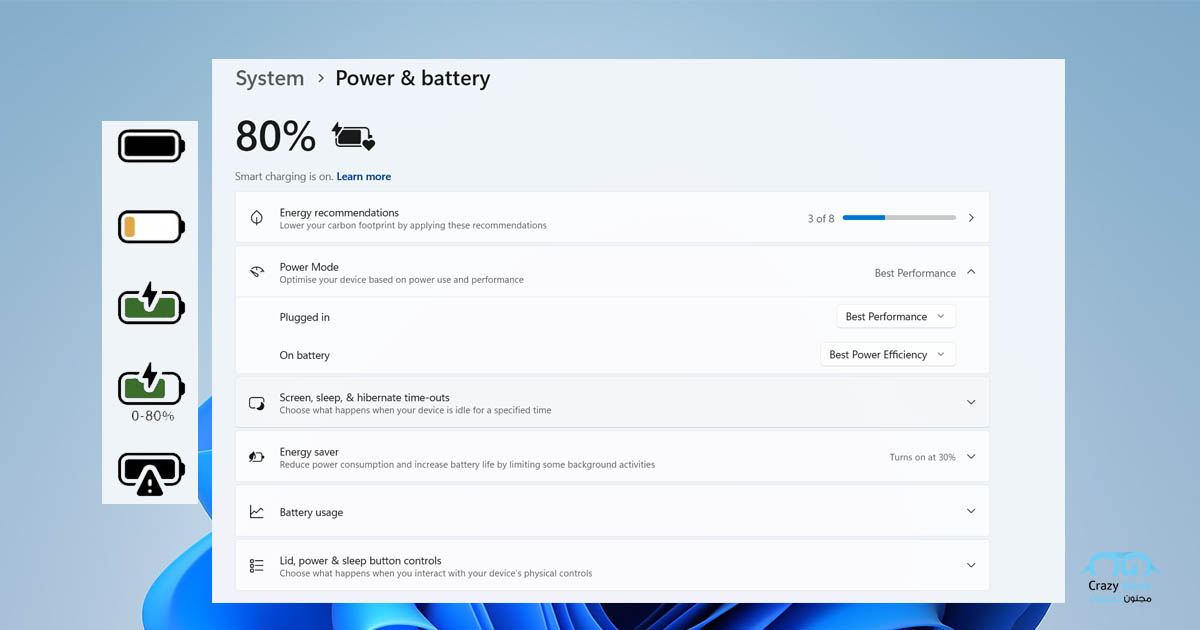The width and height of the screenshot is (1200, 630).
Task: Open the Learn more link about smart charging
Action: click(364, 177)
